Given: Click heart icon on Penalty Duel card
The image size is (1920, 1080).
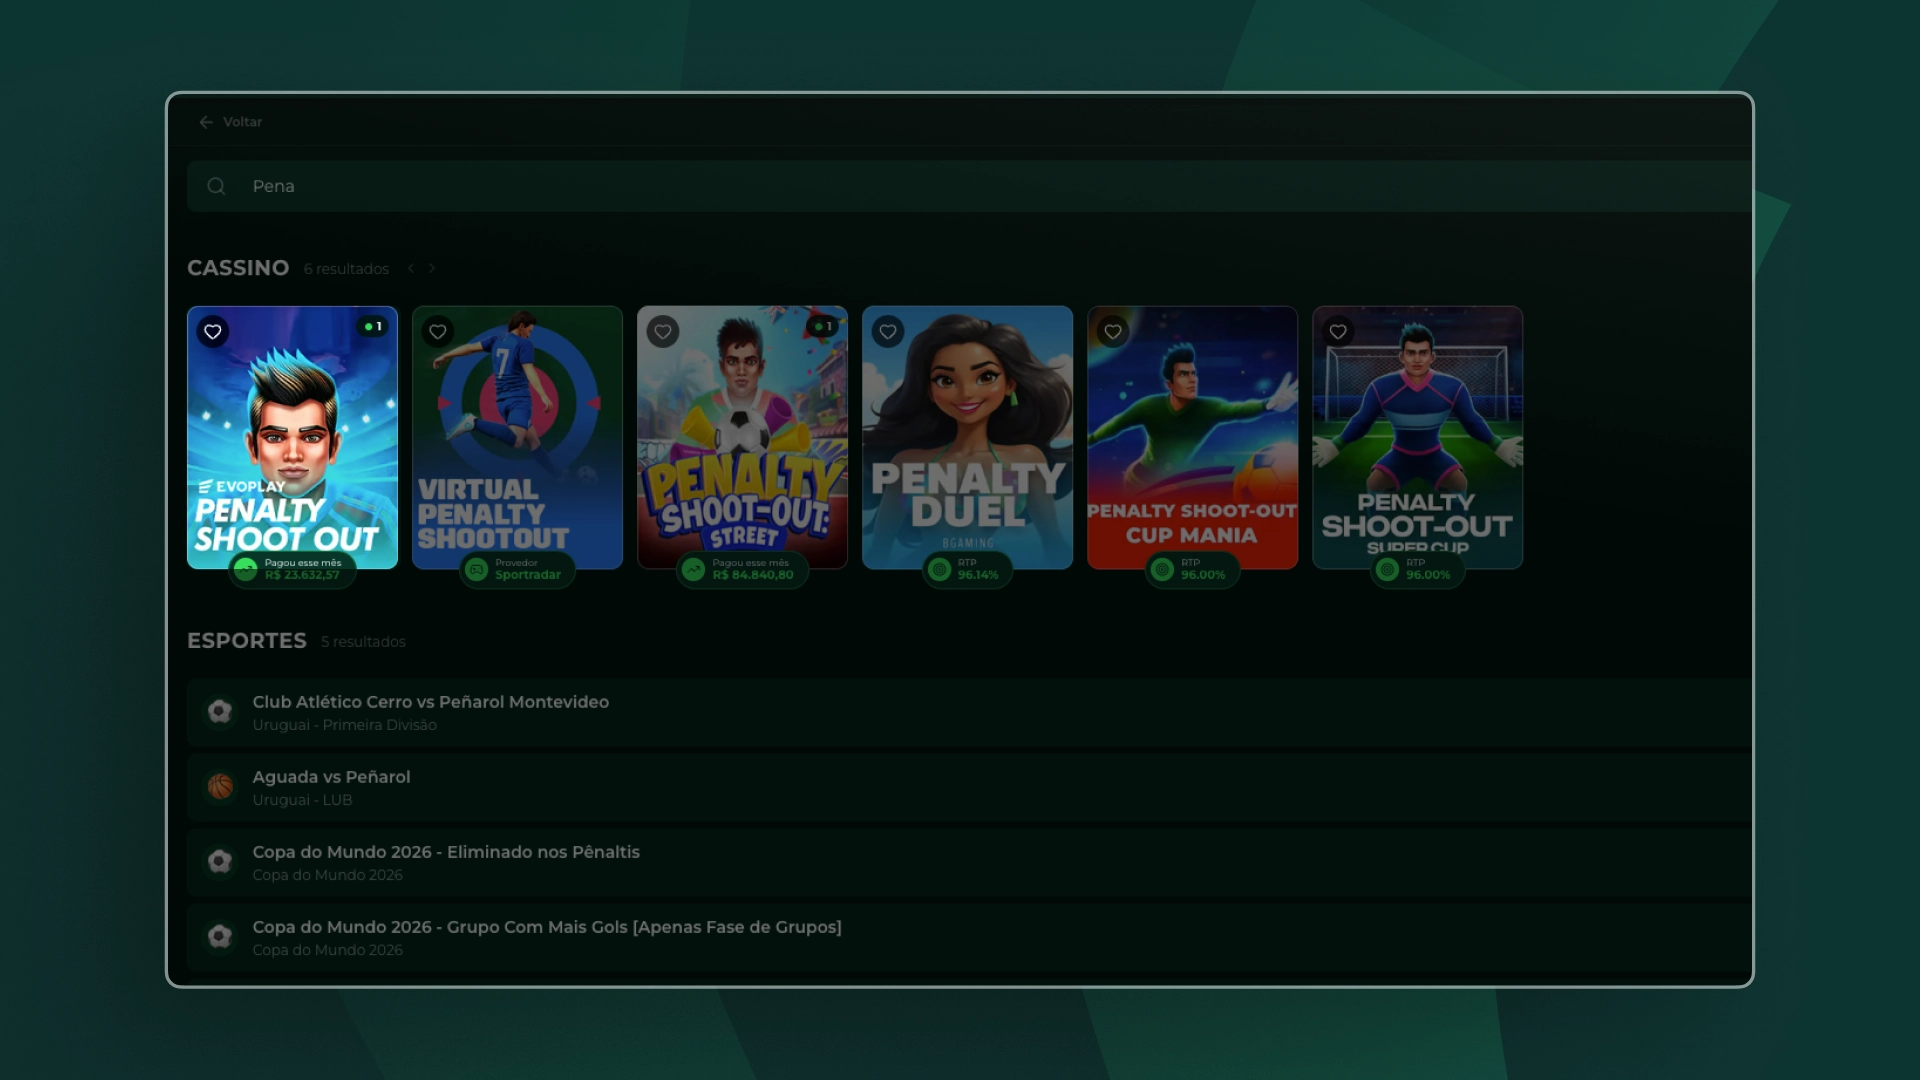Looking at the screenshot, I should 888,331.
